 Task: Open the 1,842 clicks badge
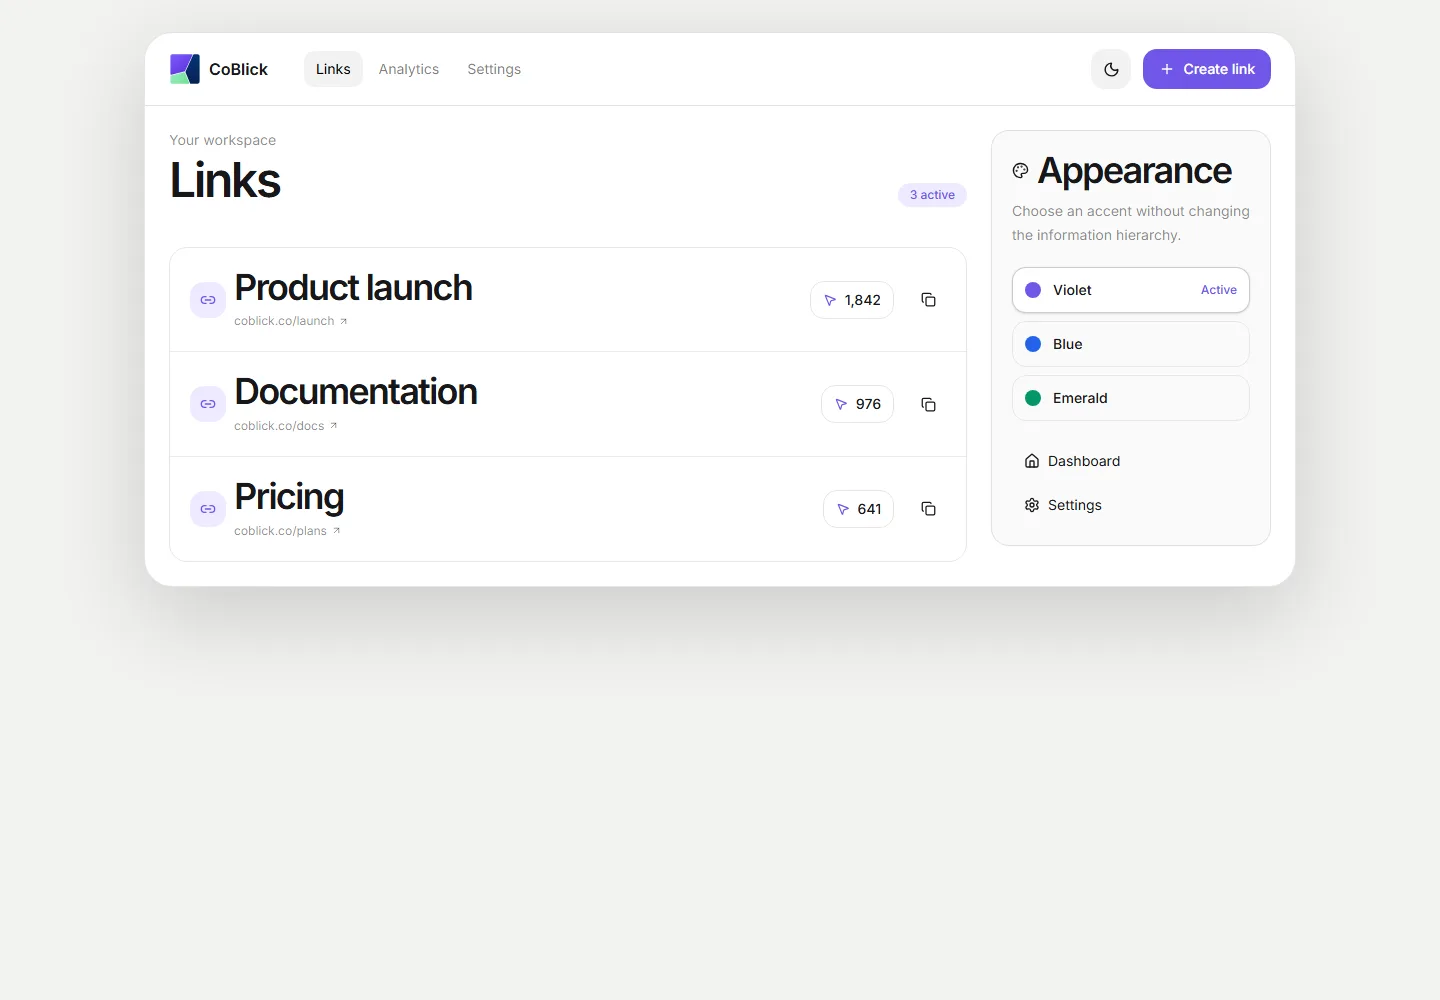point(852,300)
